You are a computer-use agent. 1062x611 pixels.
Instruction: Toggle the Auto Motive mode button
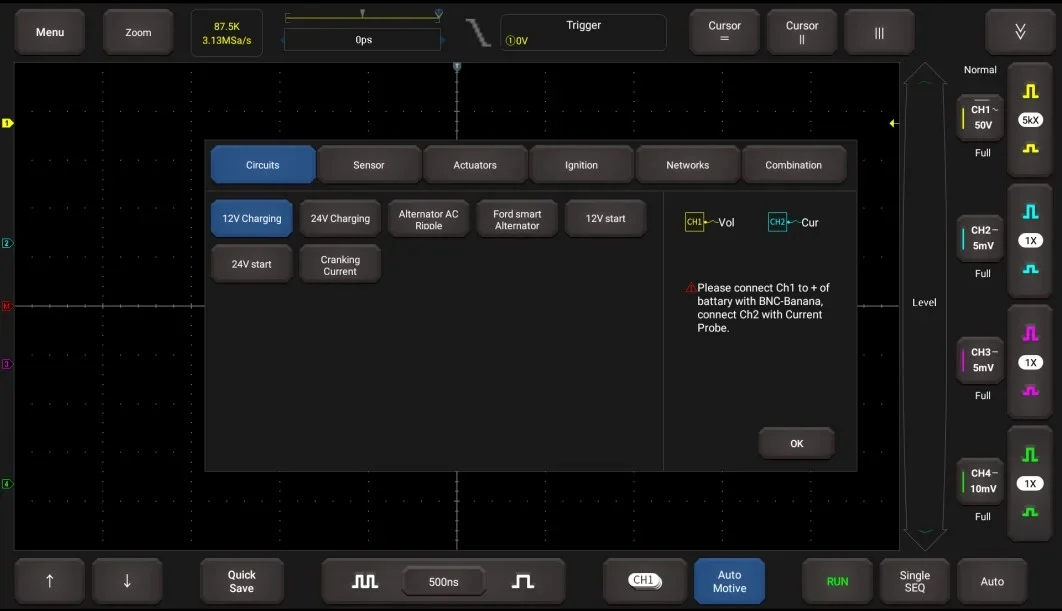tap(729, 581)
